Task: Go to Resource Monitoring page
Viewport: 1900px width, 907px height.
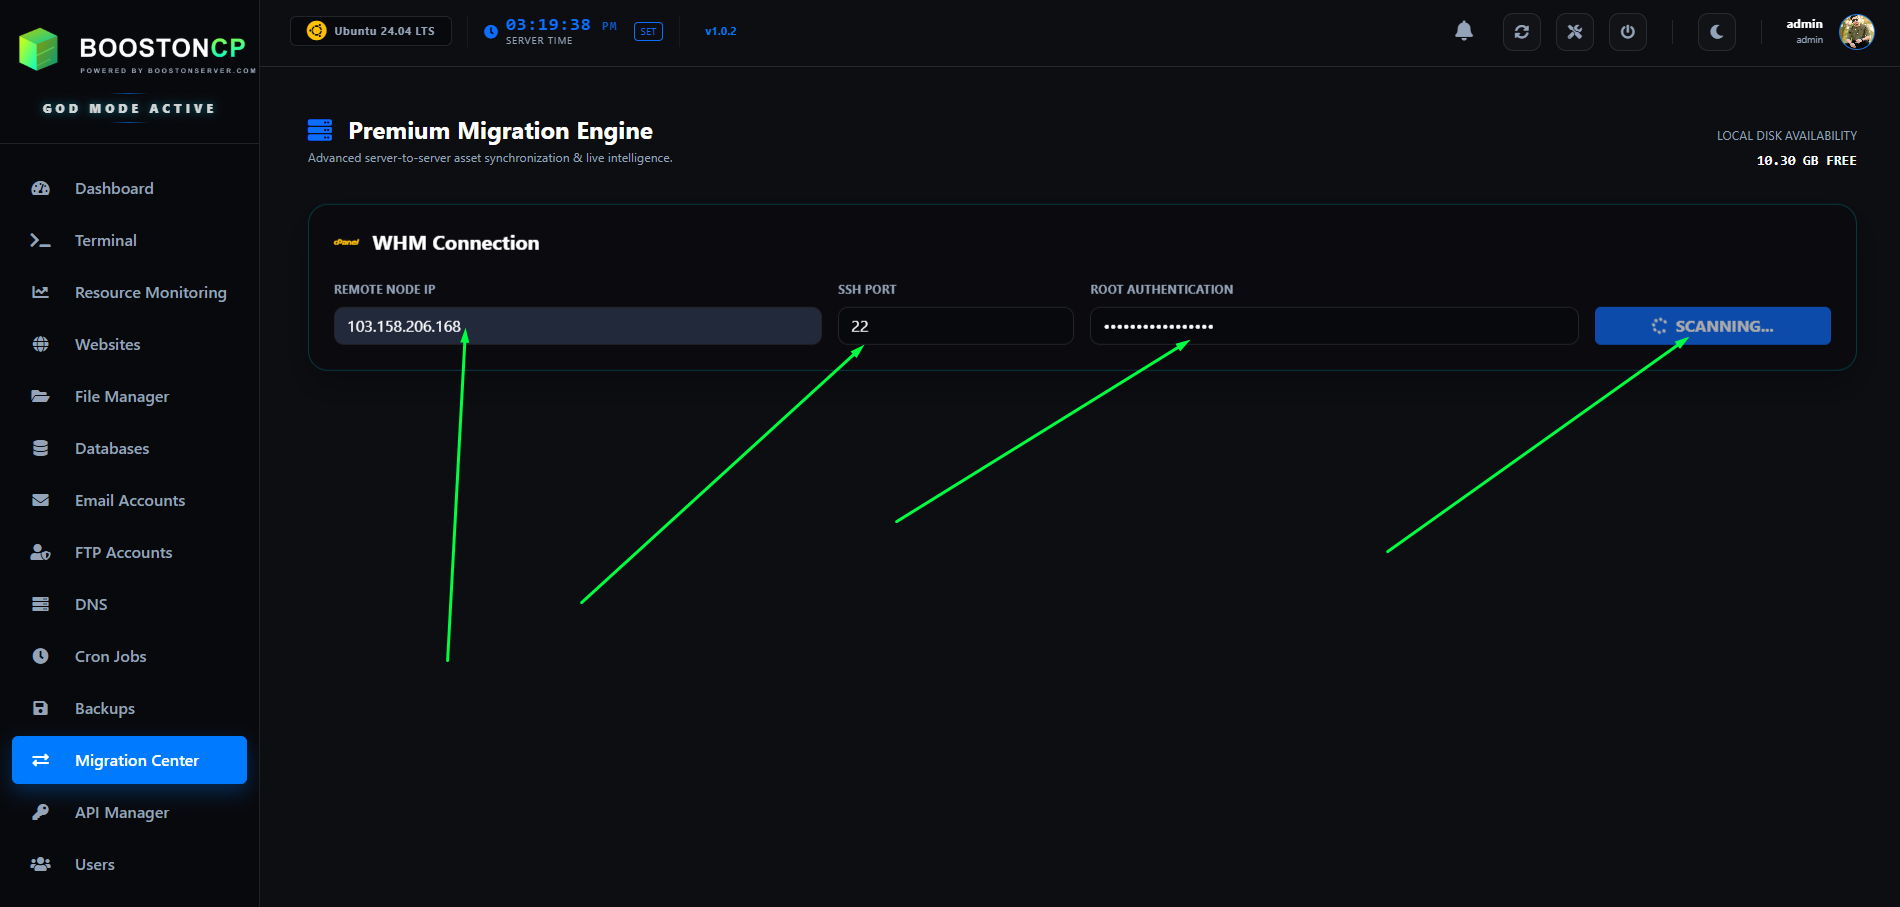Action: [150, 292]
